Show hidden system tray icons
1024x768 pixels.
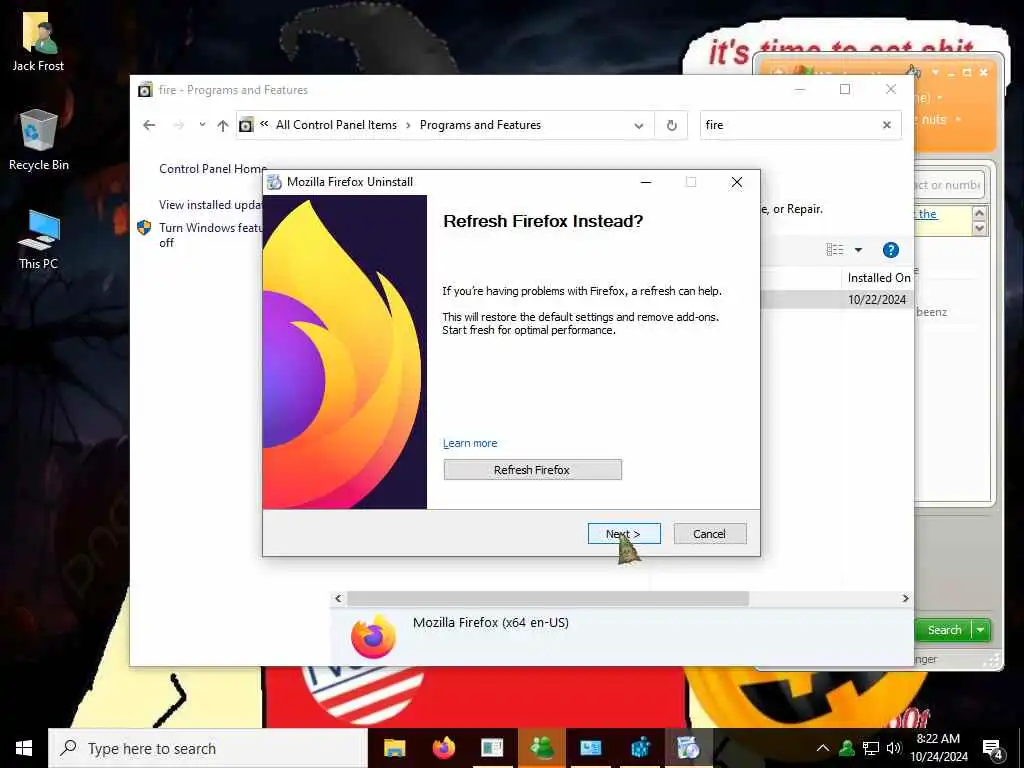(x=823, y=748)
